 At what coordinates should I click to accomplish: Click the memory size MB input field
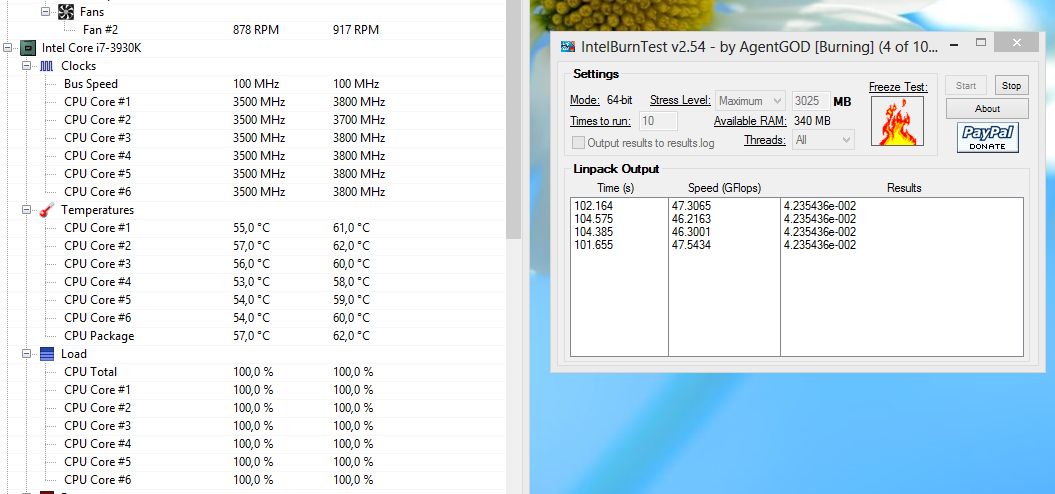point(811,101)
